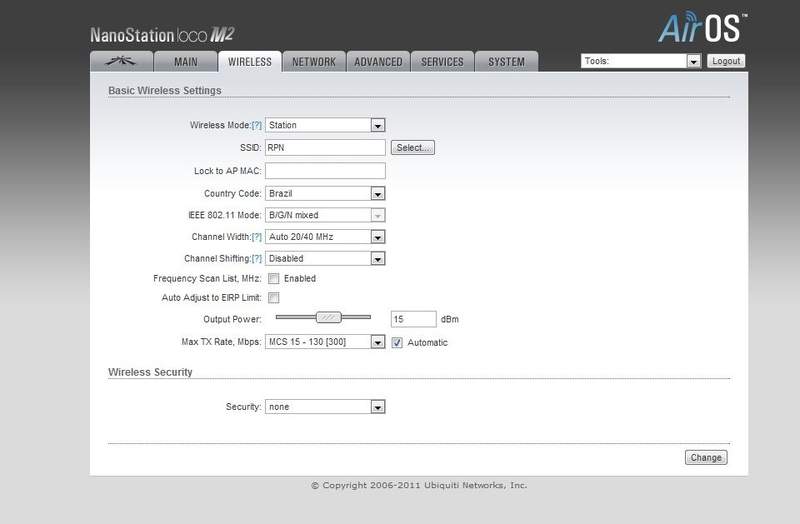This screenshot has height=524, width=800.
Task: Go to the ADVANCED tab
Action: [378, 61]
